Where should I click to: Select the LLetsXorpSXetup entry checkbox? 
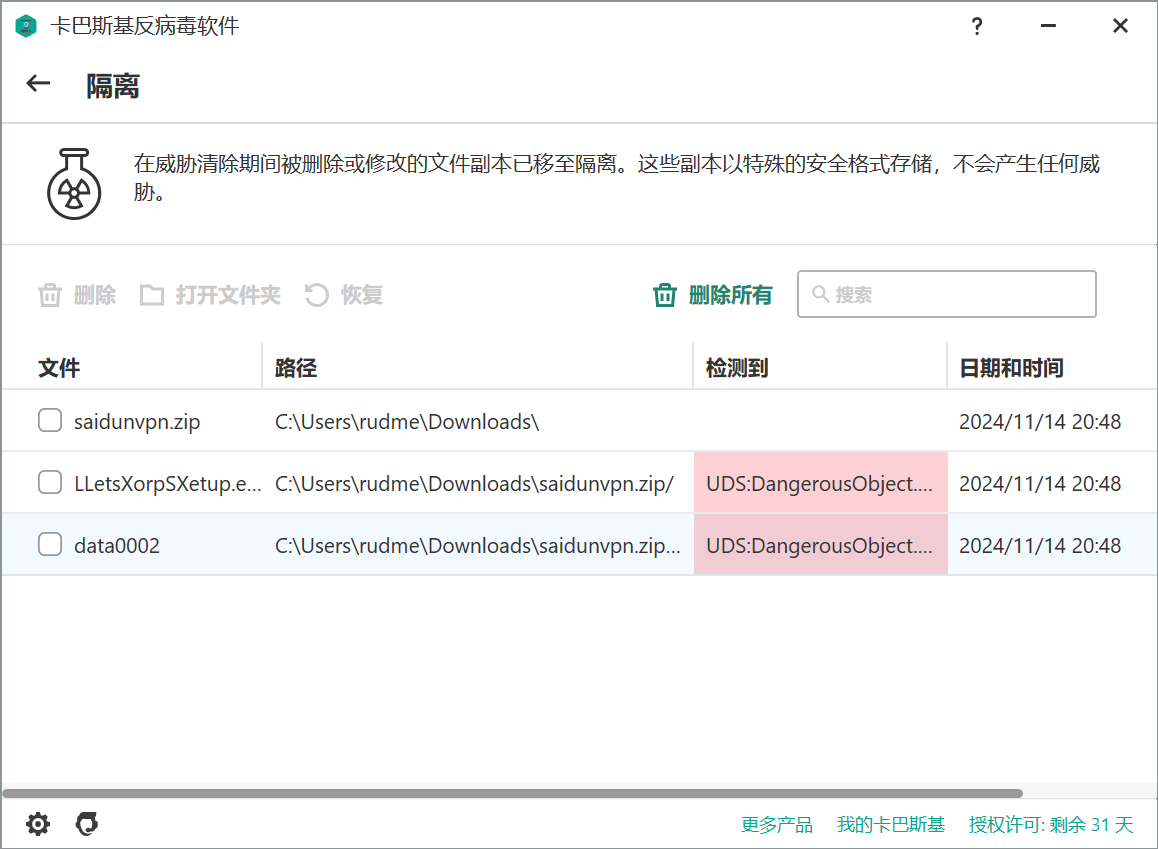(50, 482)
